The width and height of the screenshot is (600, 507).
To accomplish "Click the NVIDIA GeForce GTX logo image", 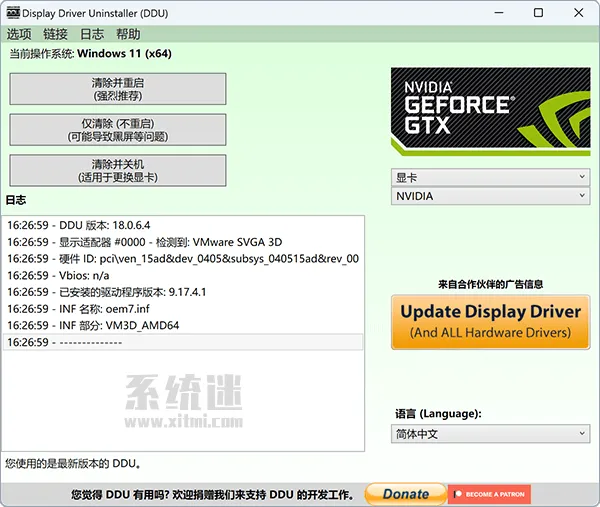I will coord(491,111).
